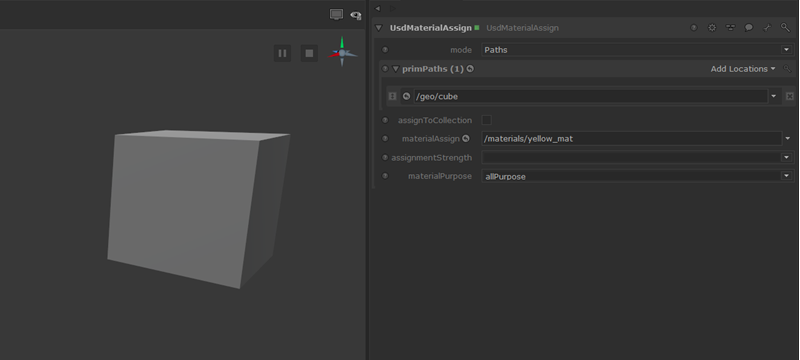This screenshot has height=360, width=800.
Task: Collapse the UsdMaterialAssign node parameters
Action: [x=379, y=28]
